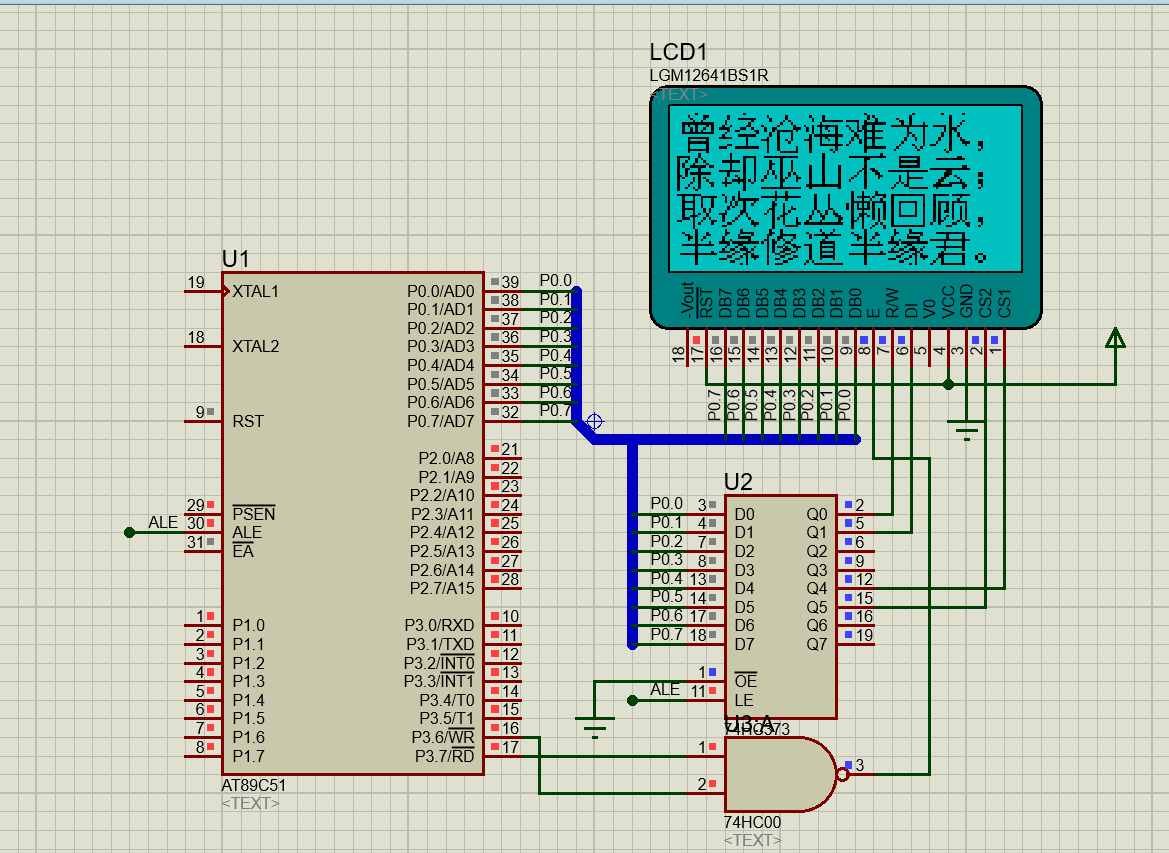
Task: Click the EA pin label on U1
Action: click(243, 550)
